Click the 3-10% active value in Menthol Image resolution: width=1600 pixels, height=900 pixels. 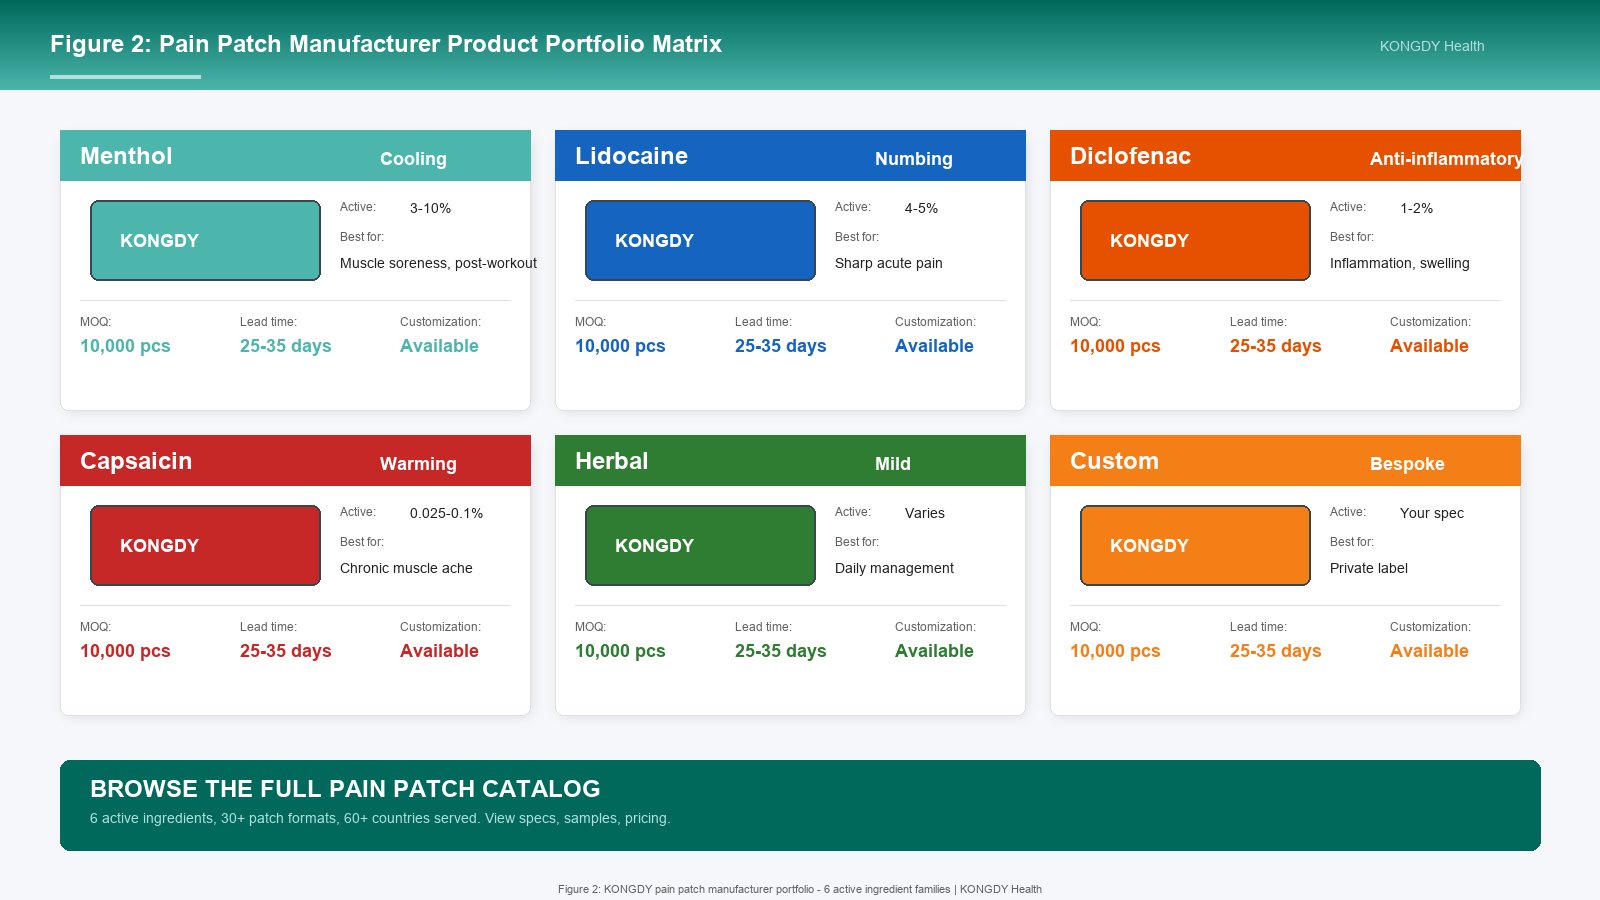coord(430,208)
